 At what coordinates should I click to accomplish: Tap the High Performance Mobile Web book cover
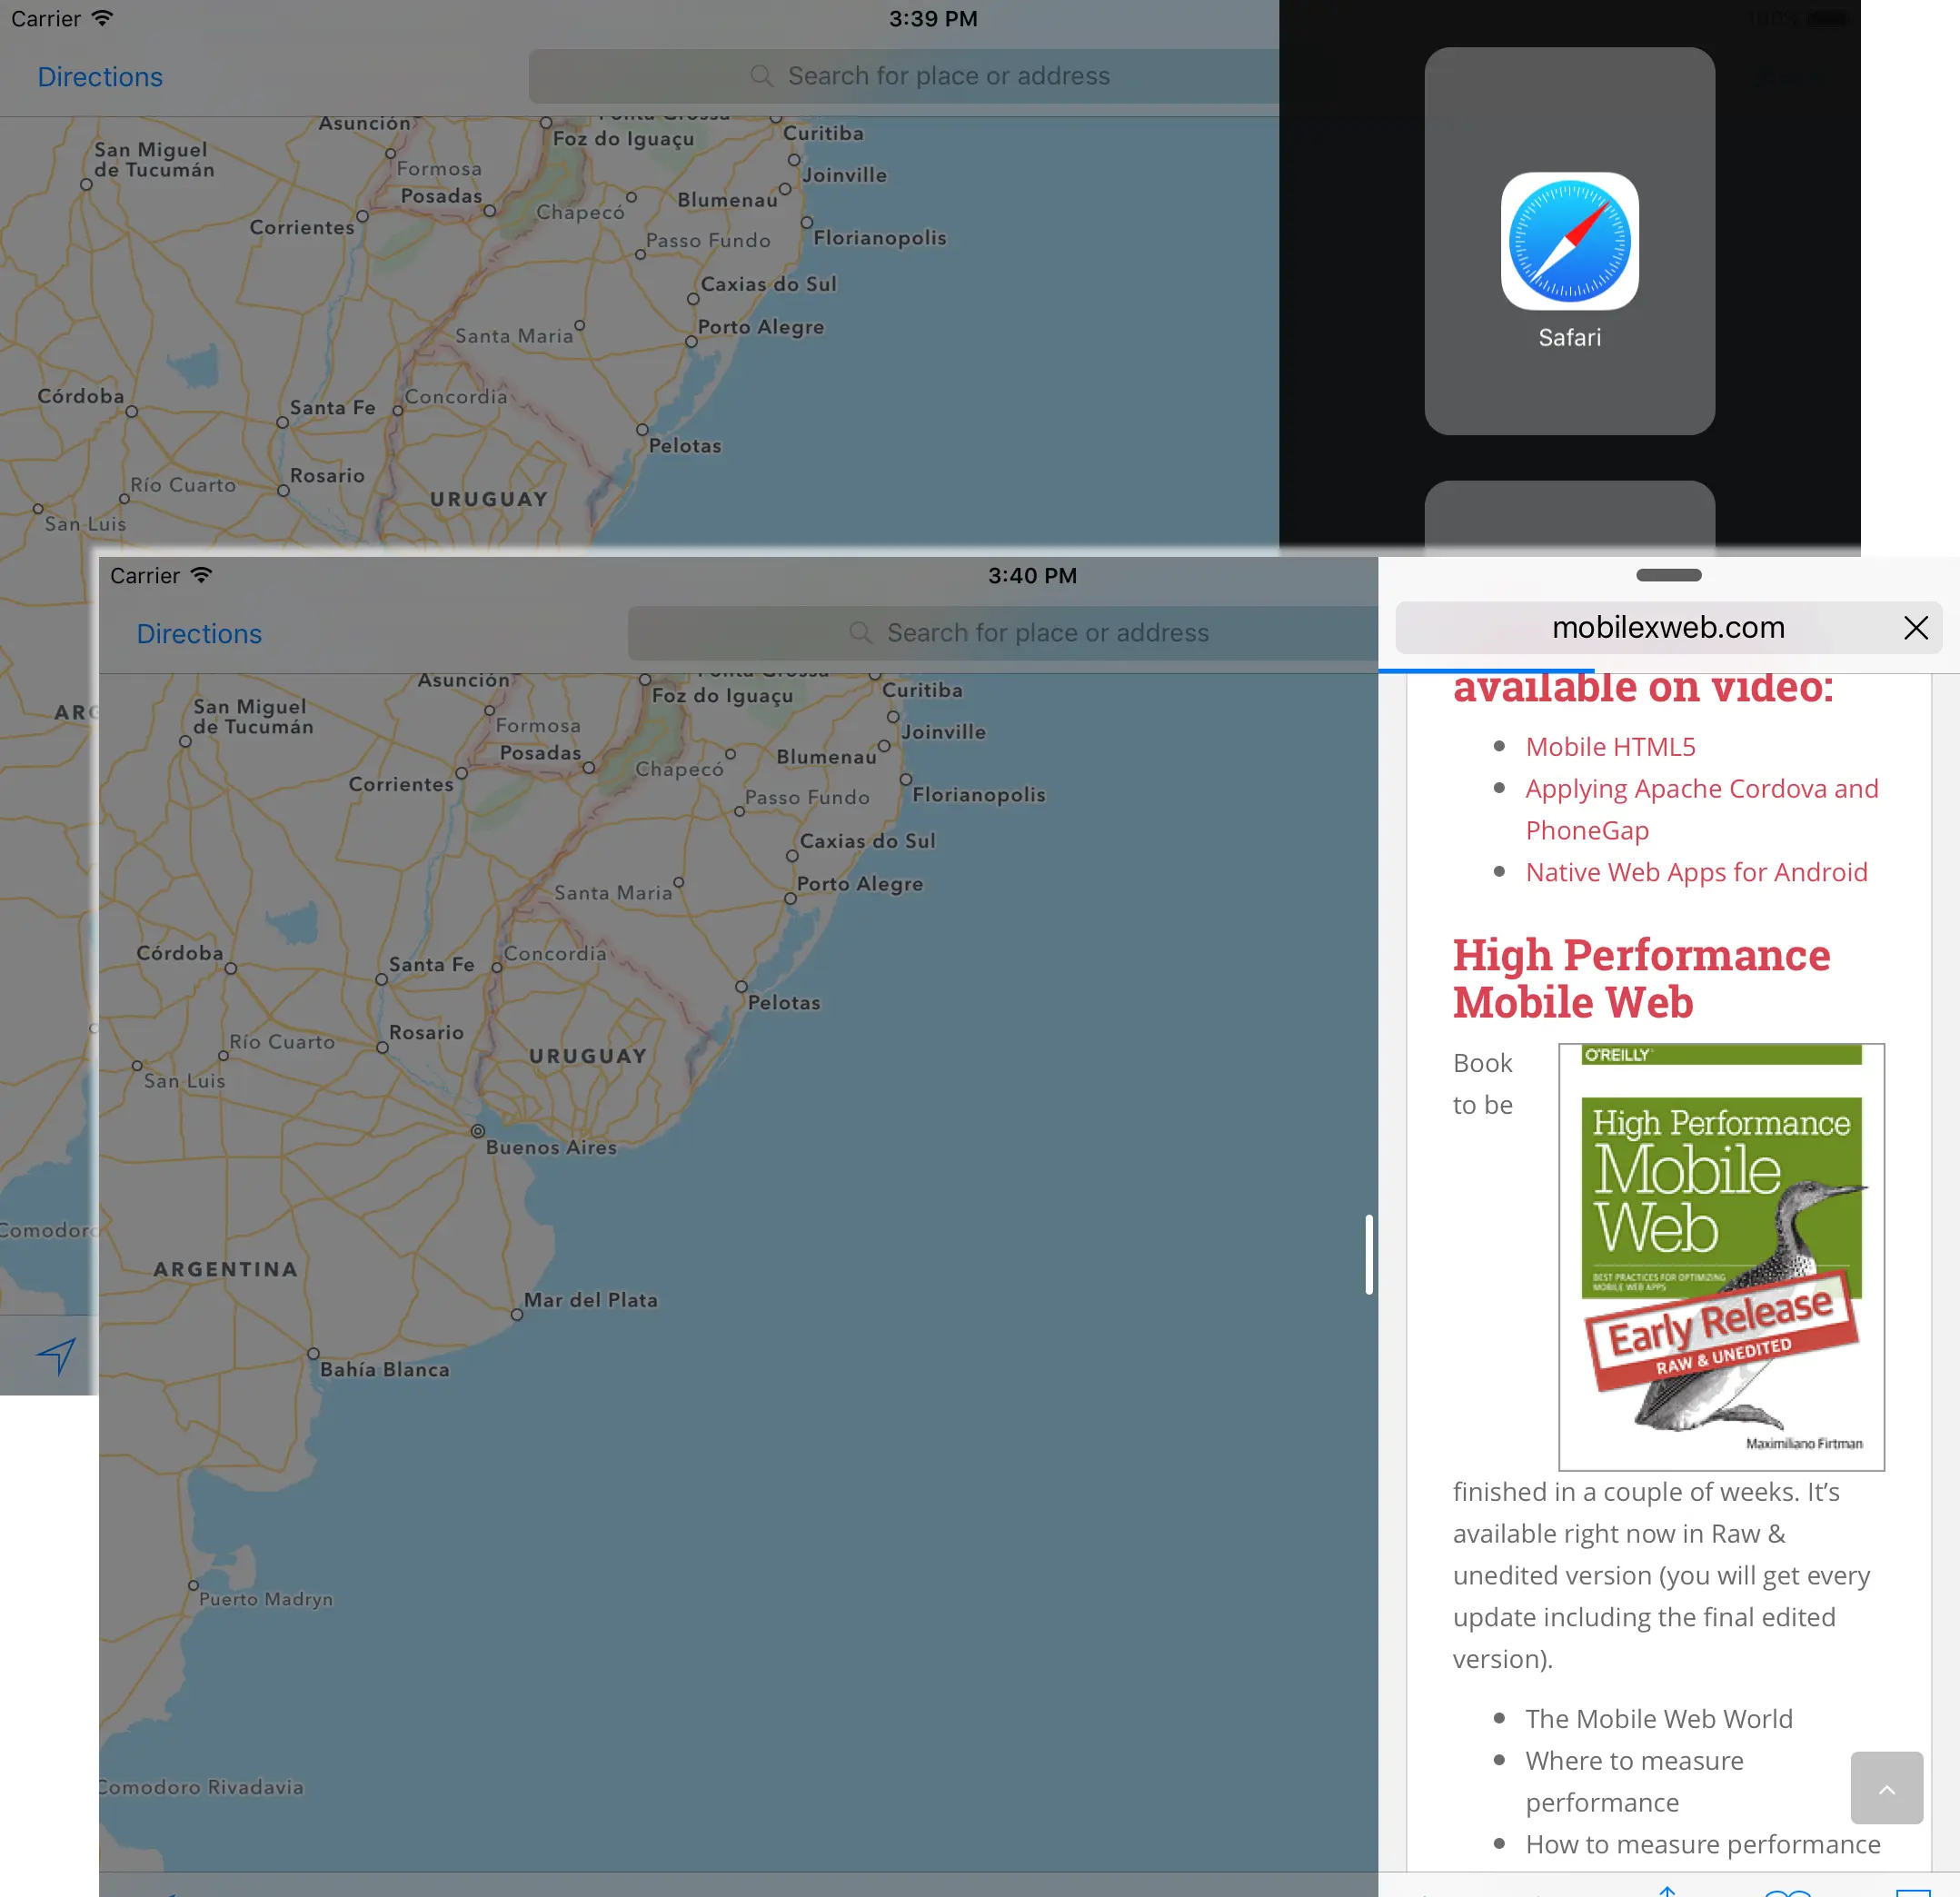pyautogui.click(x=1721, y=1256)
